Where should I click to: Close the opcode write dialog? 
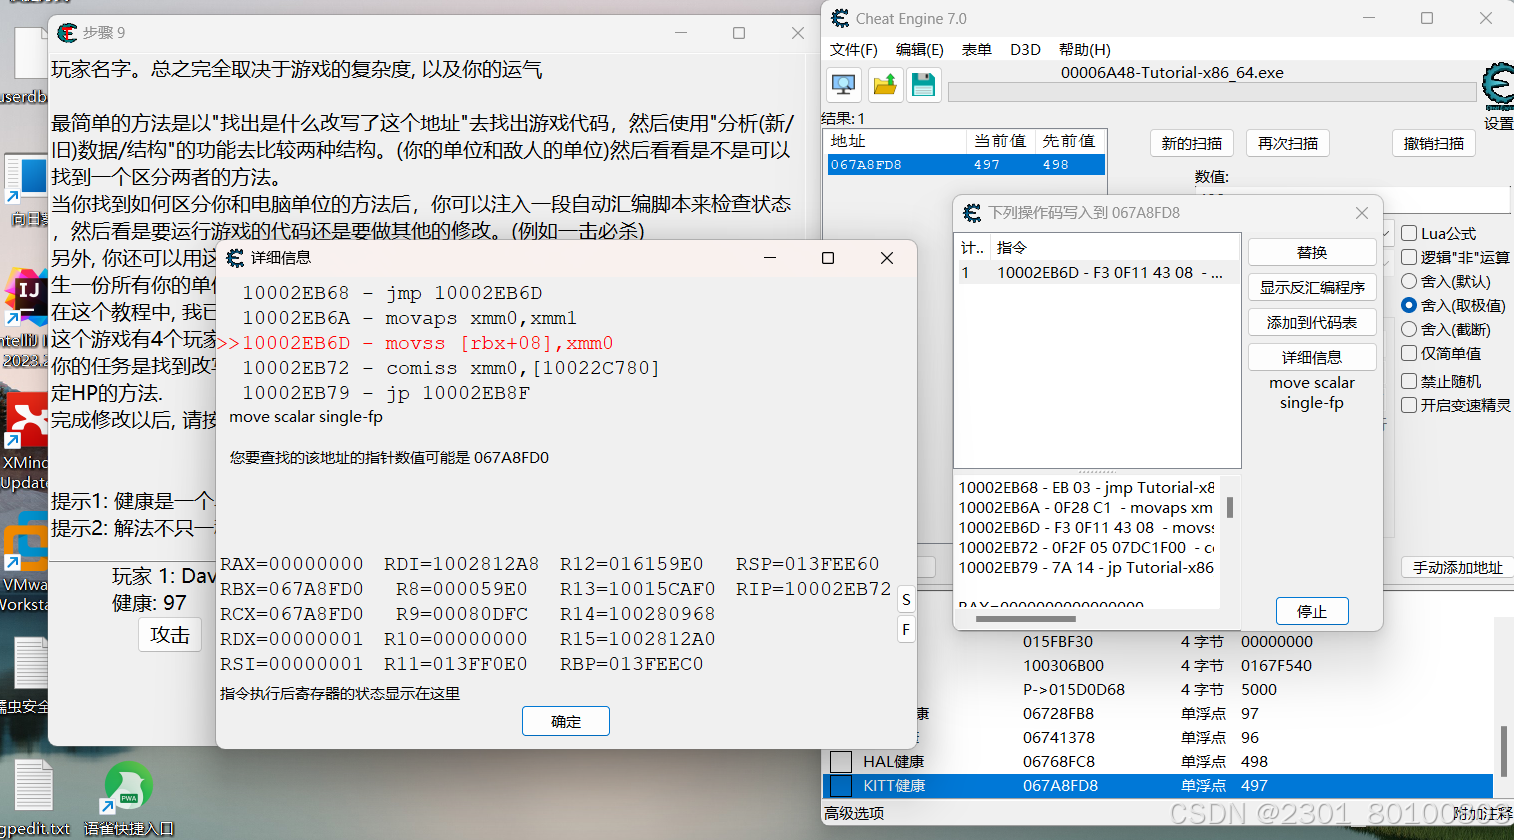1361,213
